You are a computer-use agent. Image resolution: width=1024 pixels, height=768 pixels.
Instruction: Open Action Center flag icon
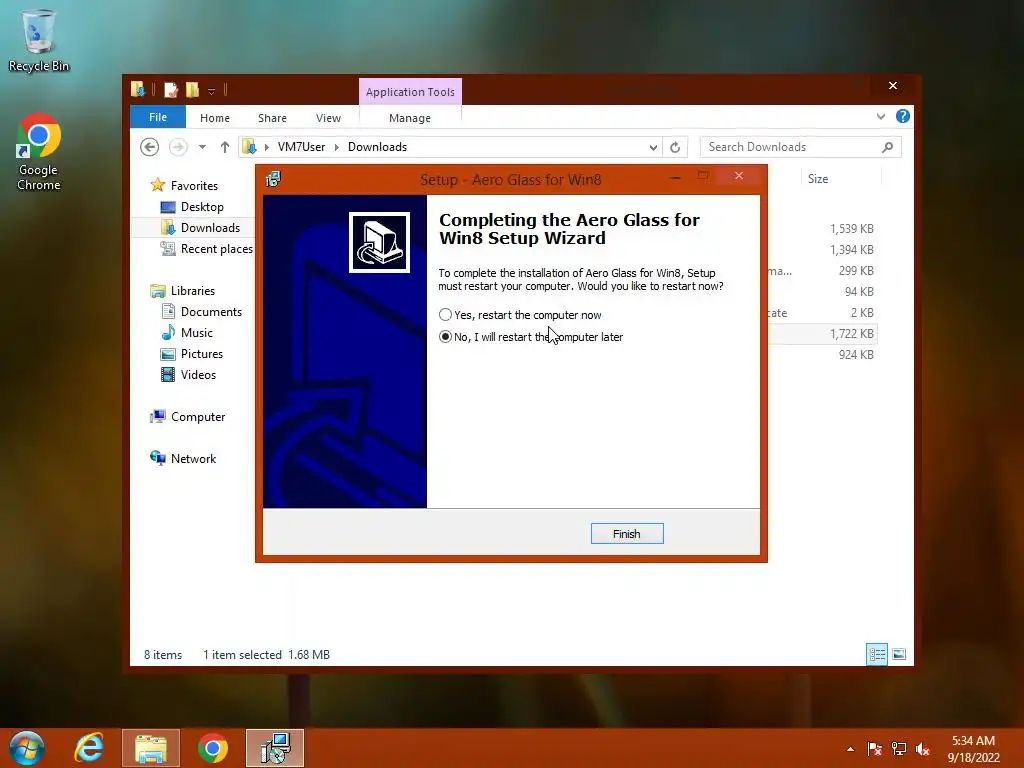tap(874, 749)
